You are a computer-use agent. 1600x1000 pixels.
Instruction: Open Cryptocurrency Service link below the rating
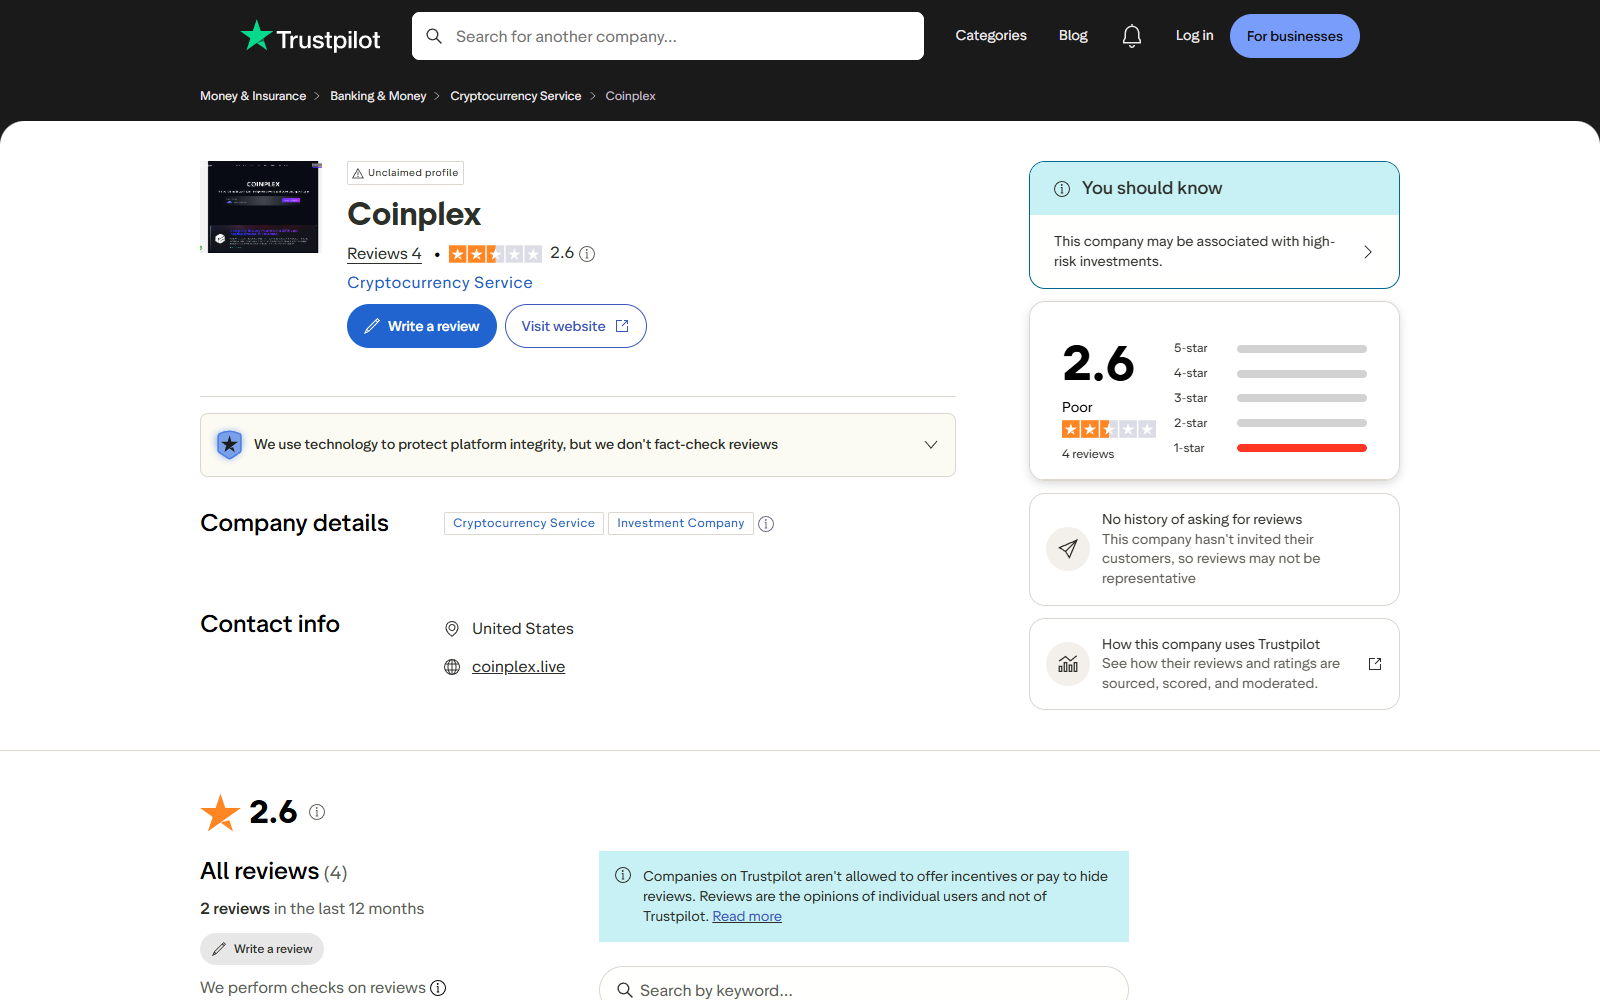(440, 283)
